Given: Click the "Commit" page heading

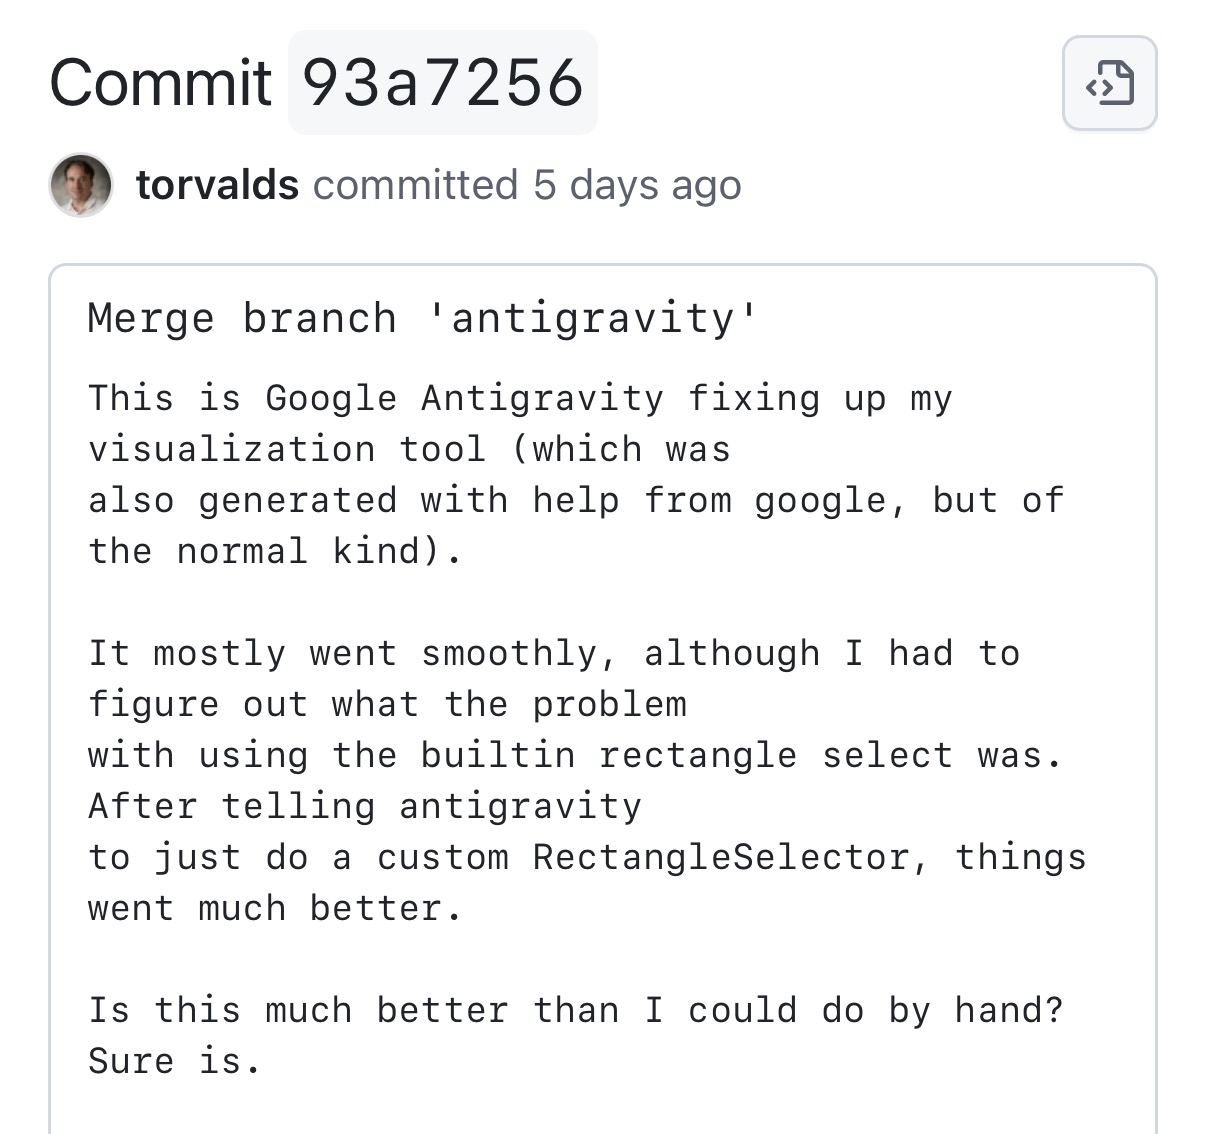Looking at the screenshot, I should click(160, 83).
